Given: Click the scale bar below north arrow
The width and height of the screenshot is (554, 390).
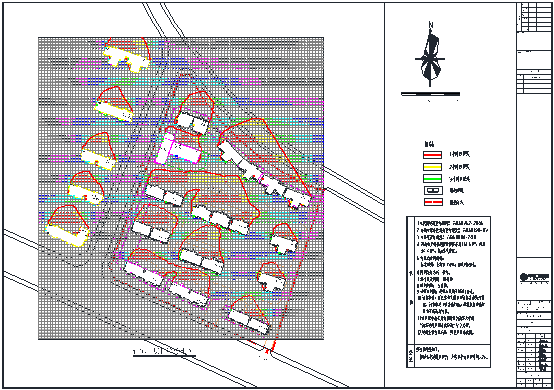Looking at the screenshot, I should coord(430,94).
